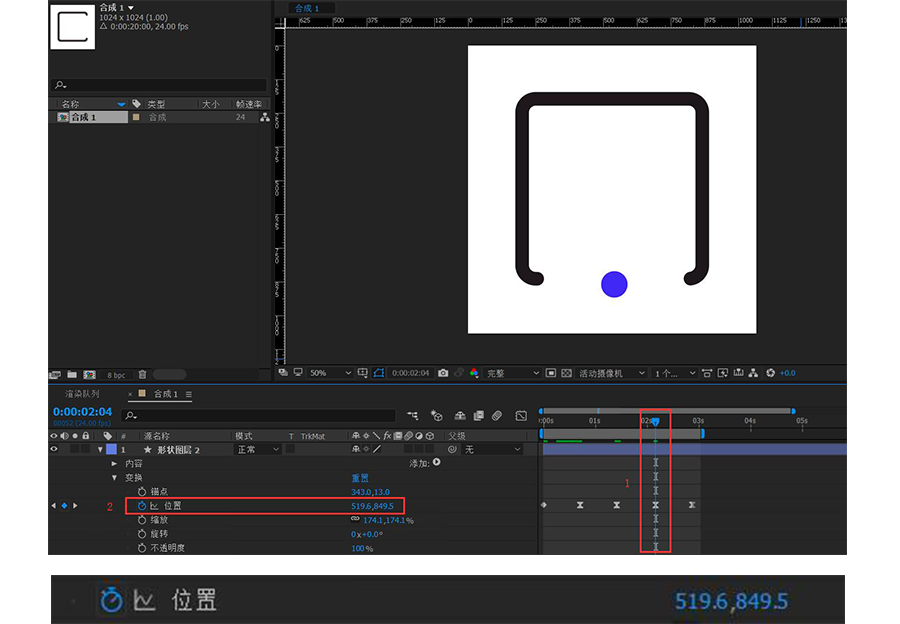This screenshot has width=900, height=624.
Task: Select the 合成 1 viewer tab
Action: point(306,8)
